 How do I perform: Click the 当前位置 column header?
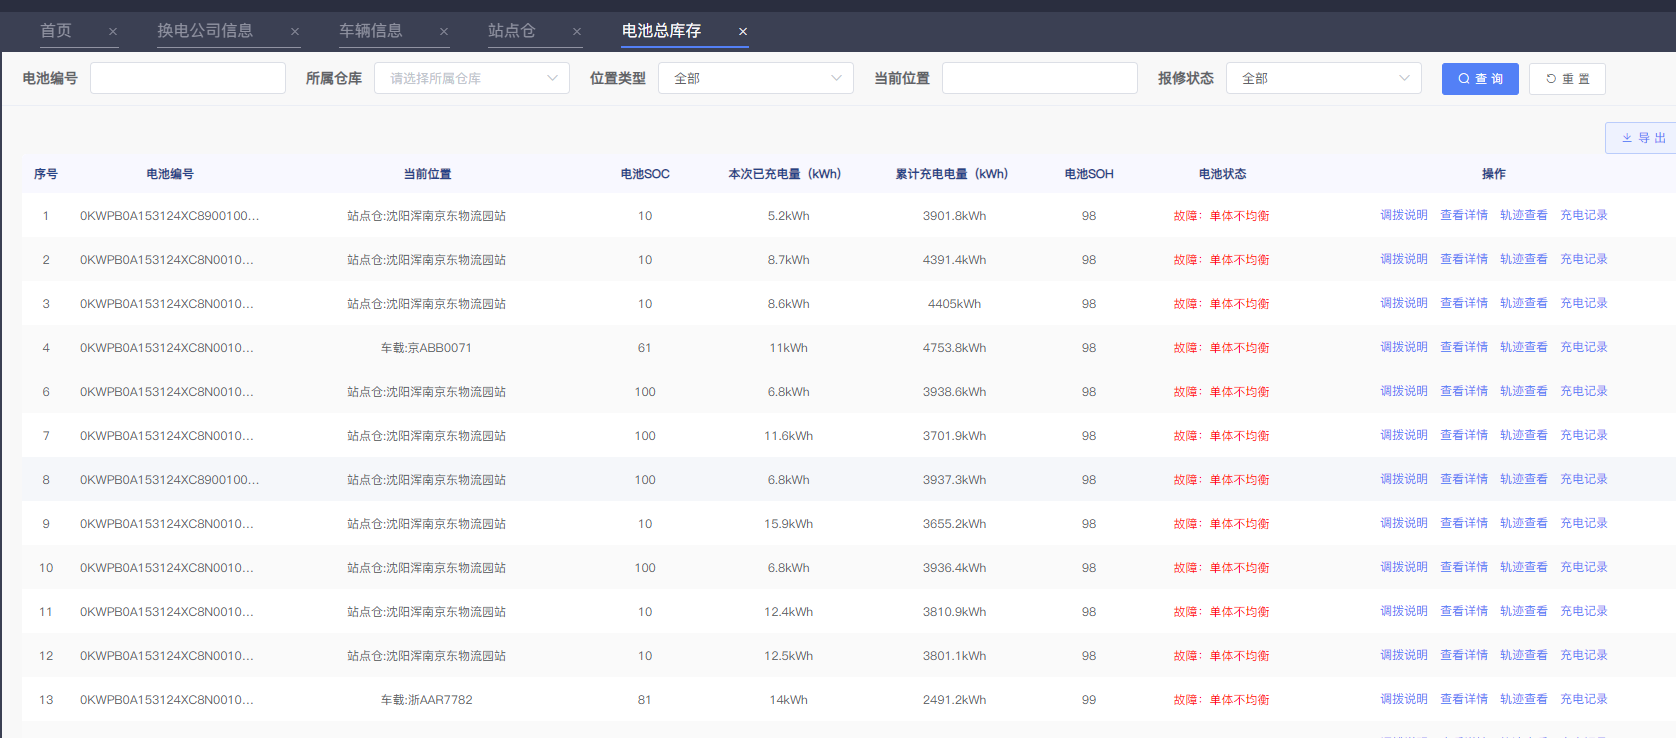point(427,174)
